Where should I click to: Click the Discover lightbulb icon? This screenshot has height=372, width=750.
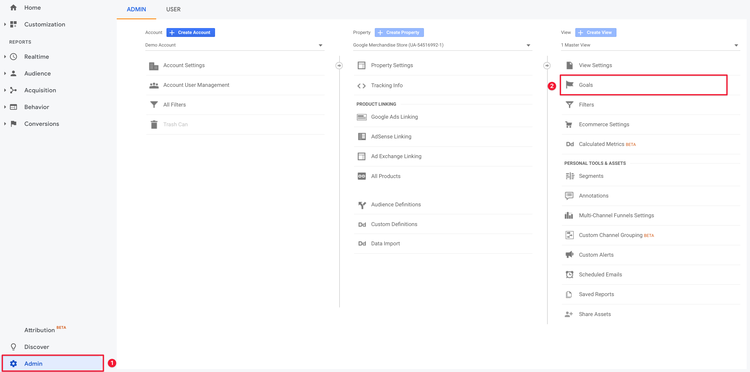coord(13,347)
